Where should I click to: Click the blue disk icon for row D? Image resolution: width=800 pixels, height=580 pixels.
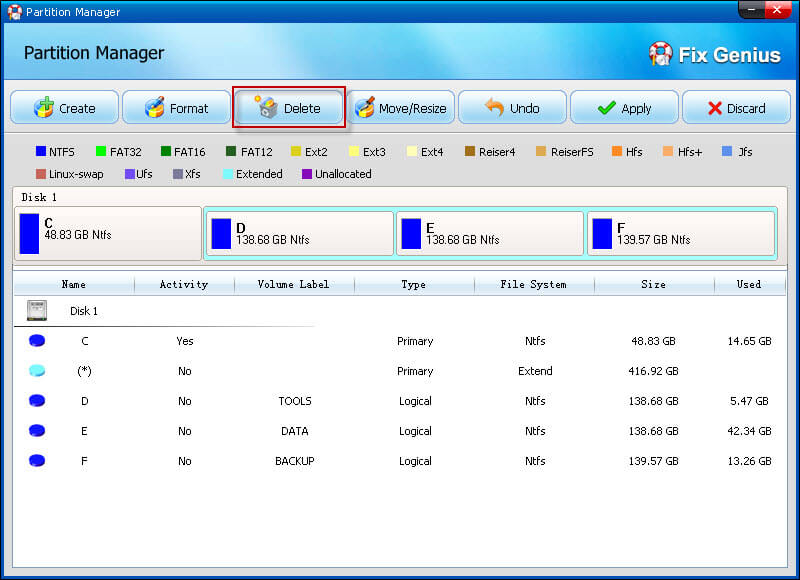pos(37,401)
